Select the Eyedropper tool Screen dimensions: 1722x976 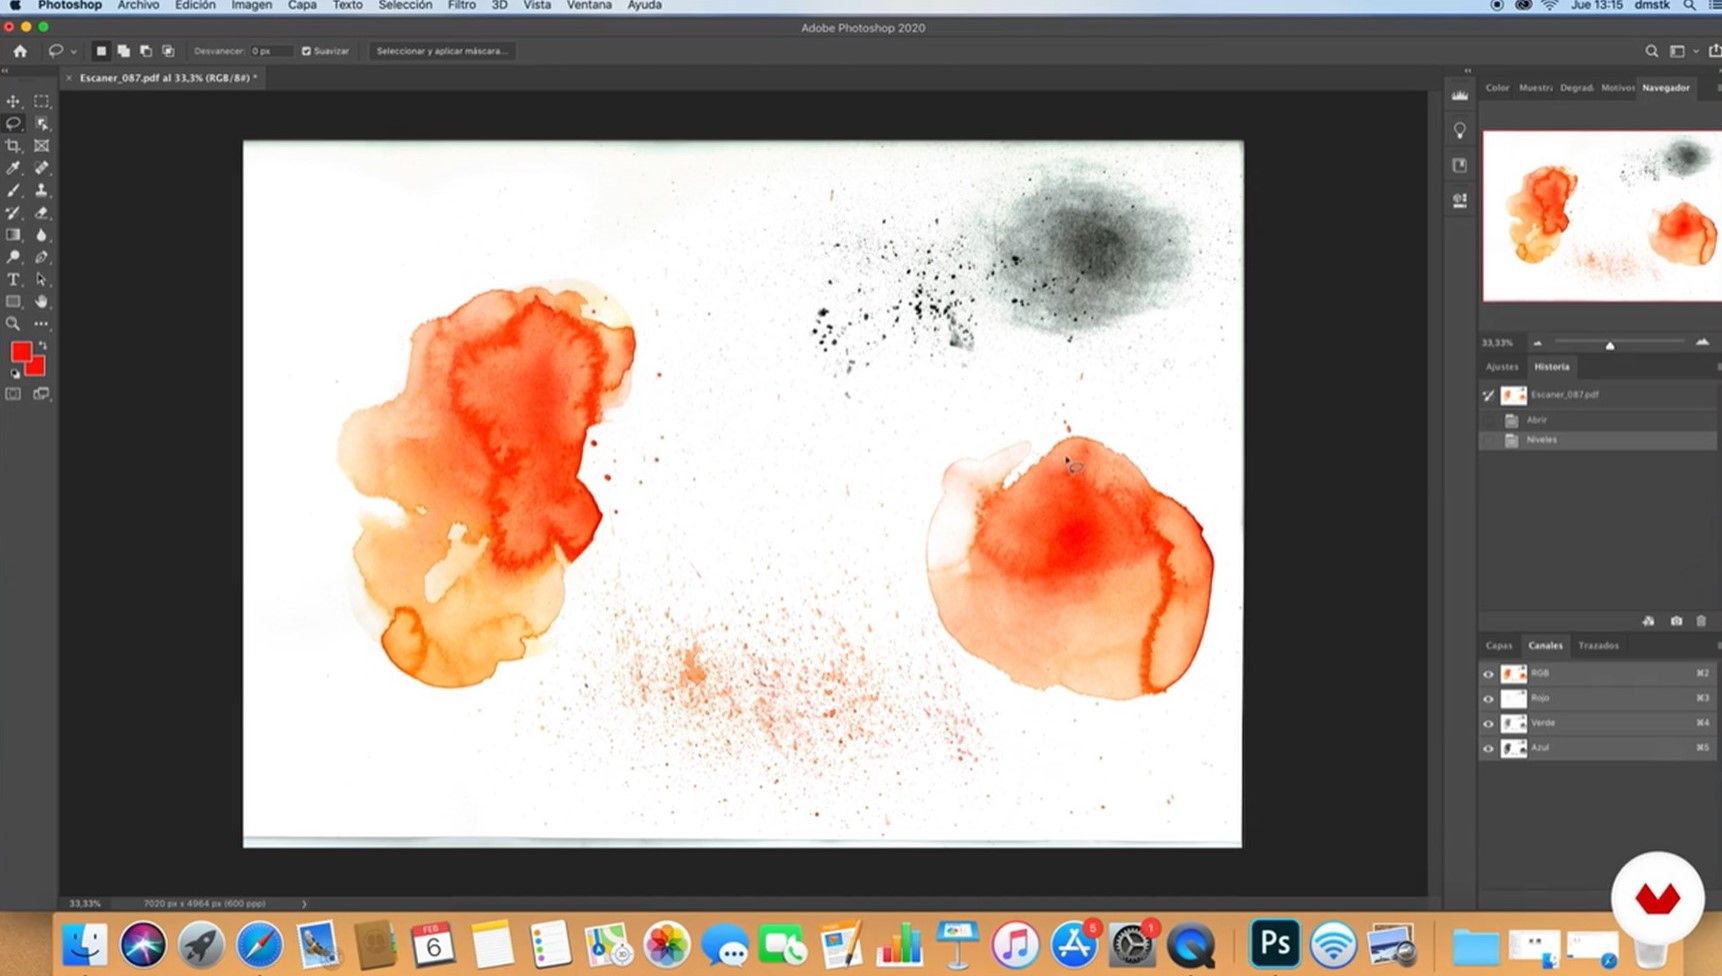[13, 168]
